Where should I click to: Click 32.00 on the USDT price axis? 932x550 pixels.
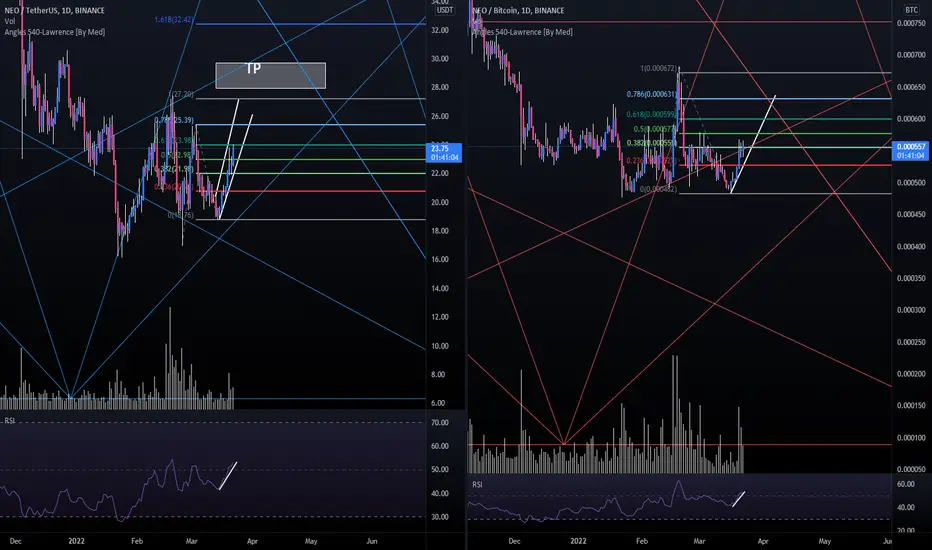click(x=440, y=30)
